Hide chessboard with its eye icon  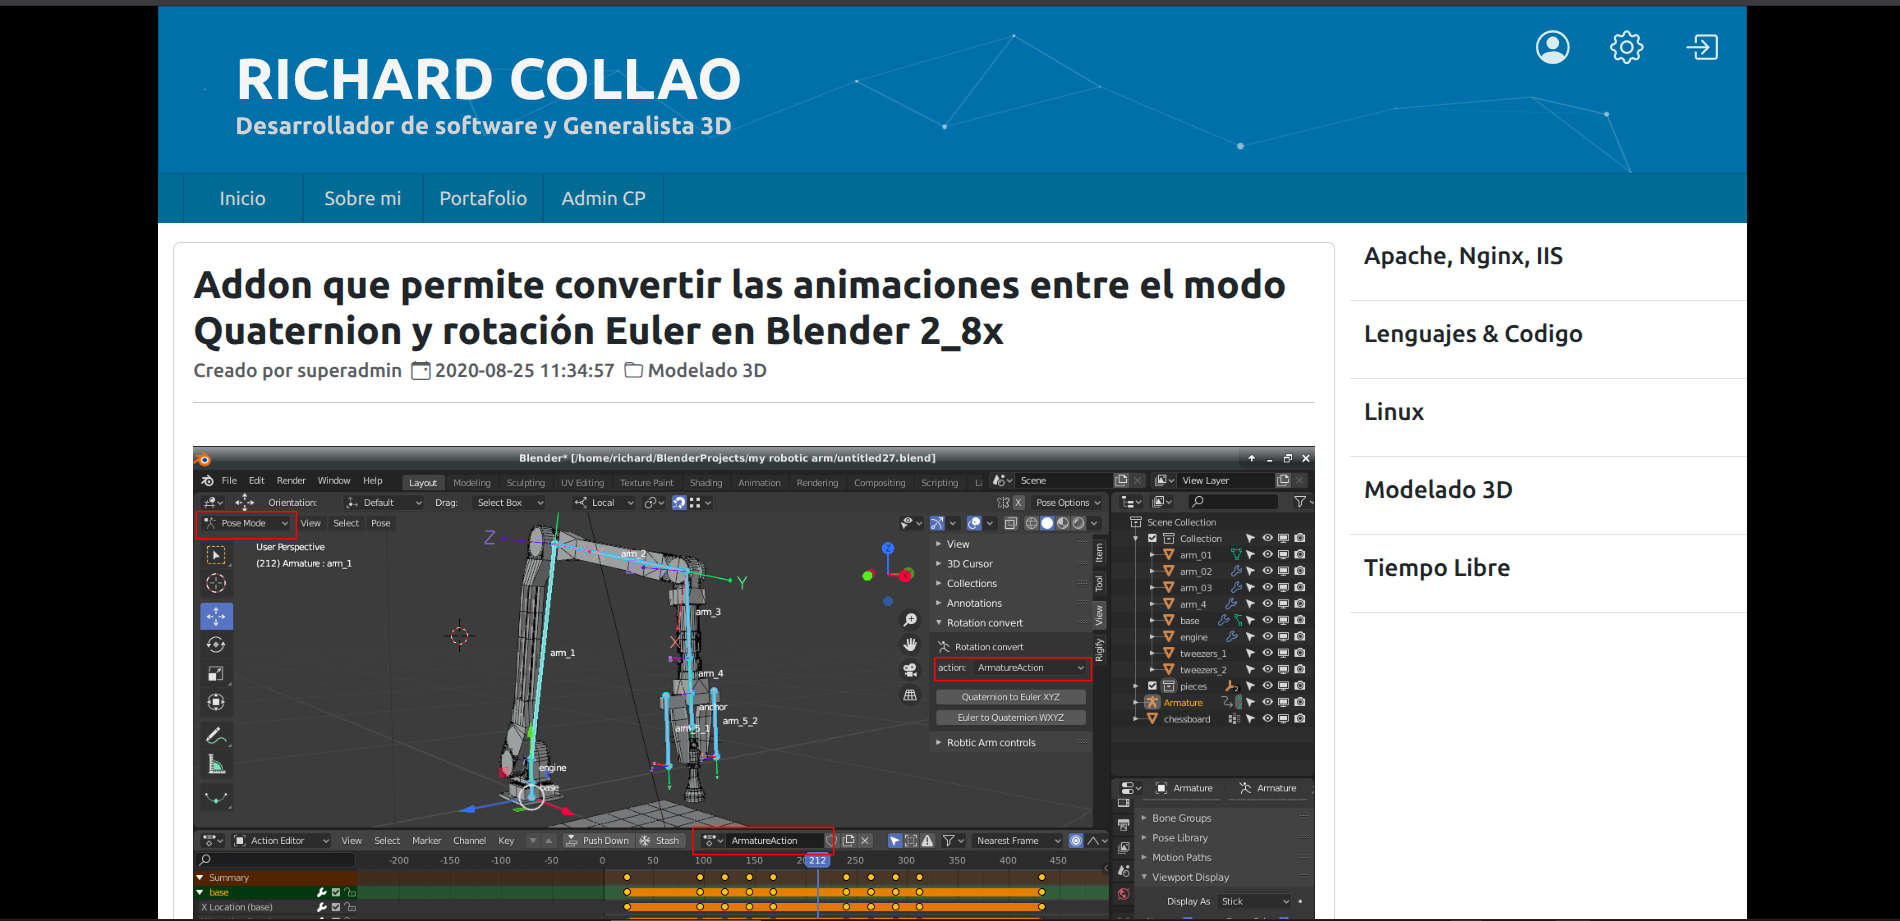pos(1267,719)
